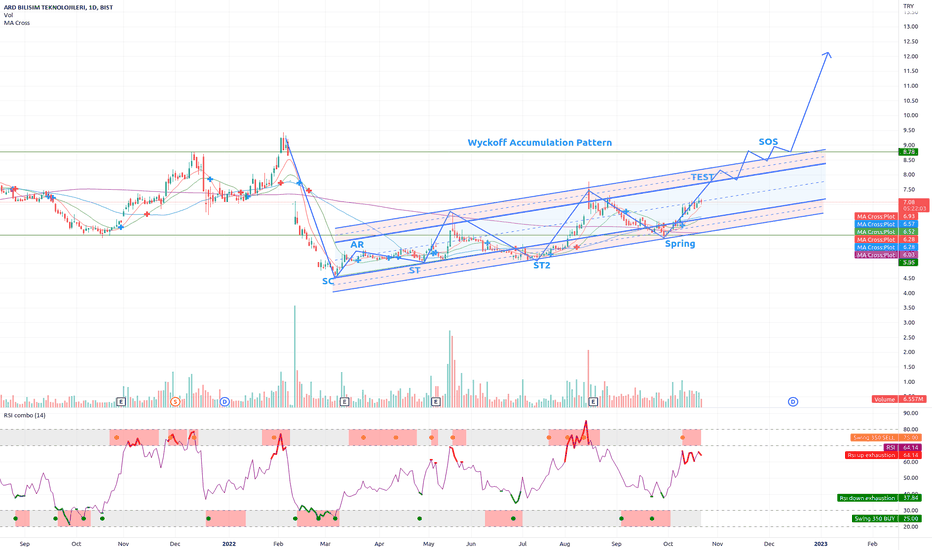This screenshot has width=932, height=550.
Task: Click the dividend D marker near January 2022
Action: coord(225,402)
